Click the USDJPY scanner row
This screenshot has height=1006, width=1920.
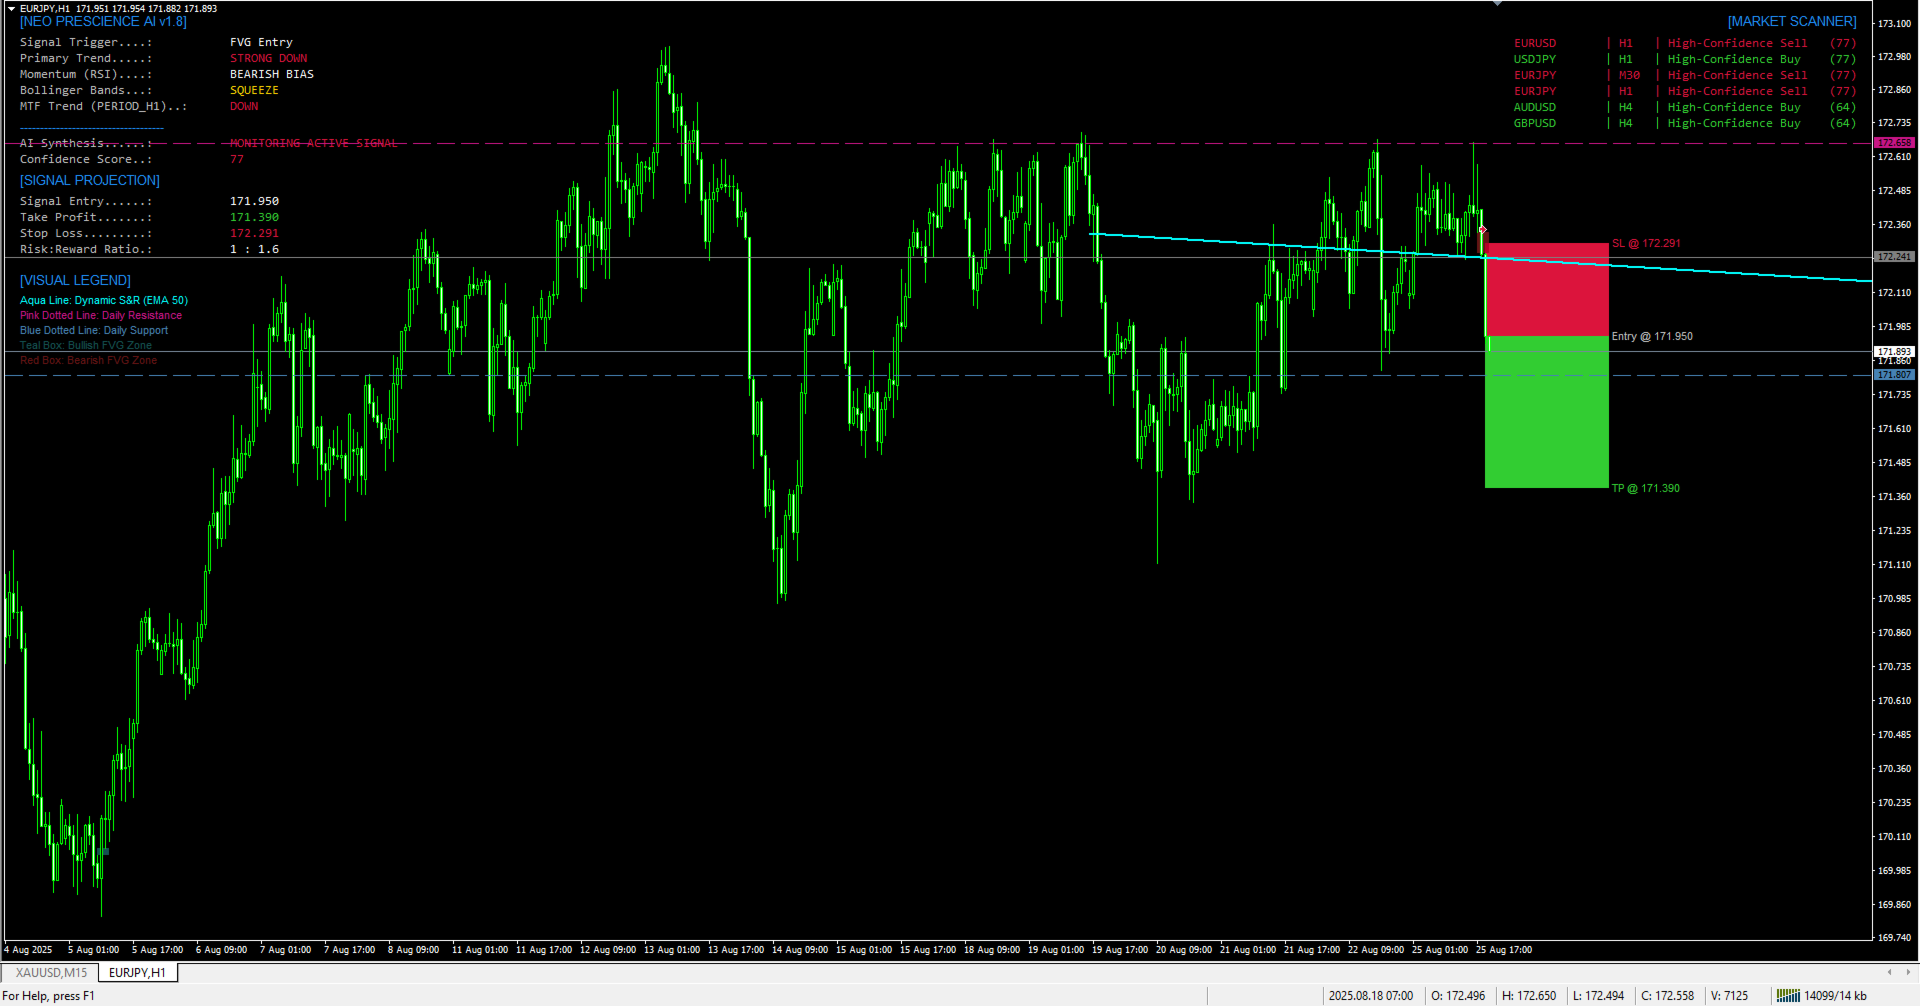click(1684, 59)
